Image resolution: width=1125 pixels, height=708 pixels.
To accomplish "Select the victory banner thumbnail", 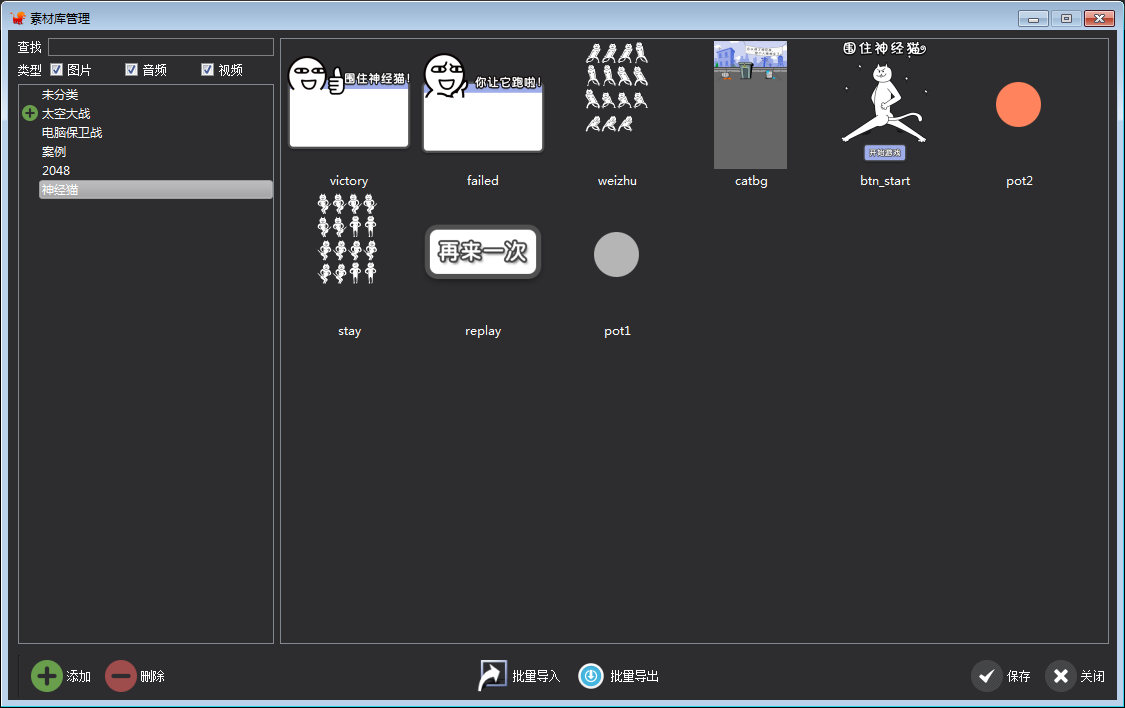I will (x=349, y=105).
